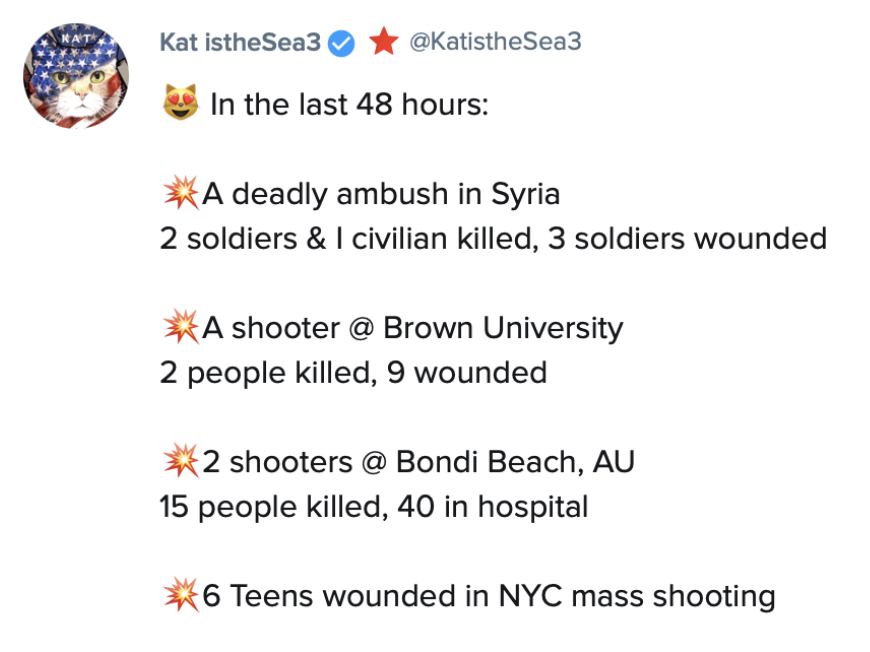Click the collision emoji before the NYC shooting line
This screenshot has width=870, height=652.
click(180, 597)
